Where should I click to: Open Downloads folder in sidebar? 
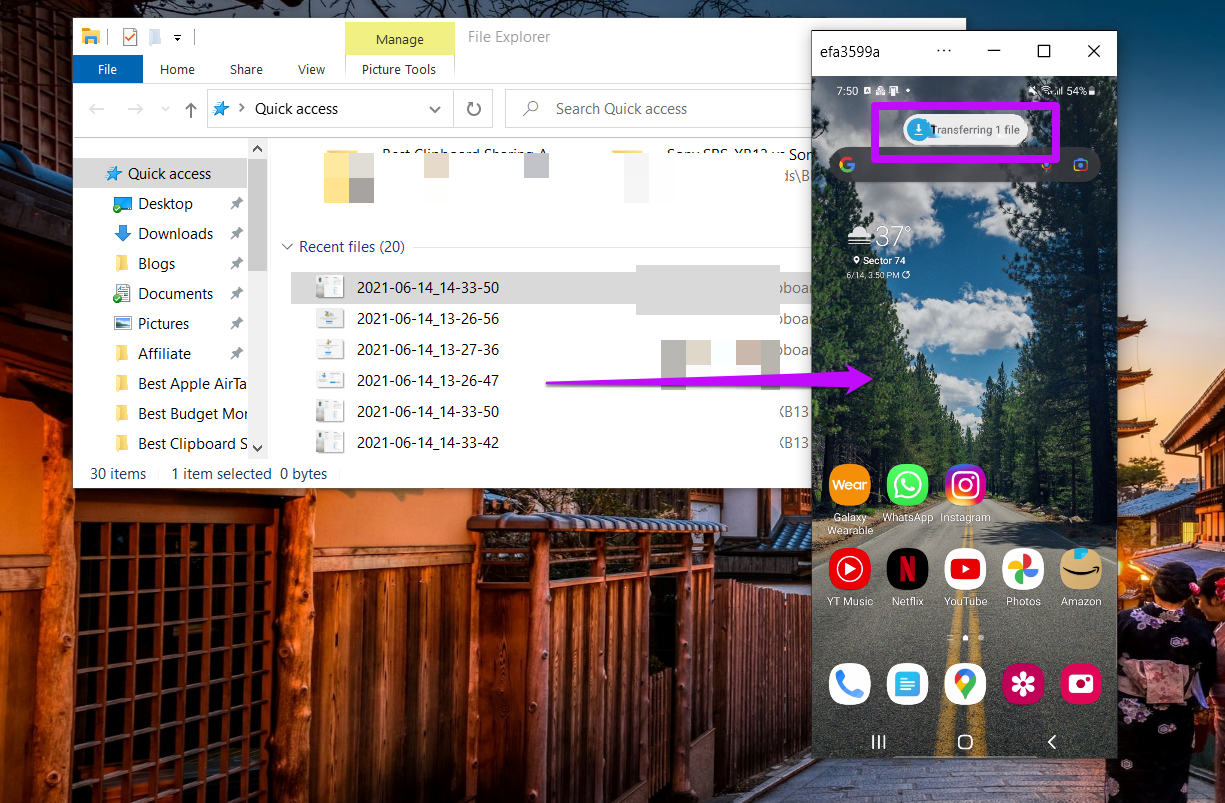(x=175, y=233)
